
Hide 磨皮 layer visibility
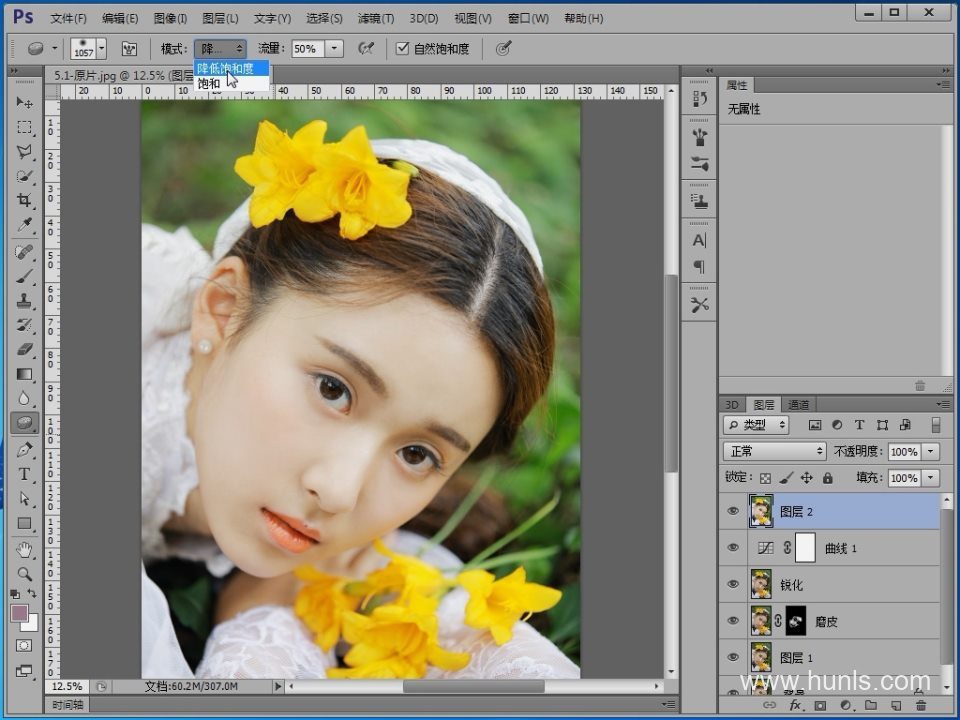coord(733,621)
